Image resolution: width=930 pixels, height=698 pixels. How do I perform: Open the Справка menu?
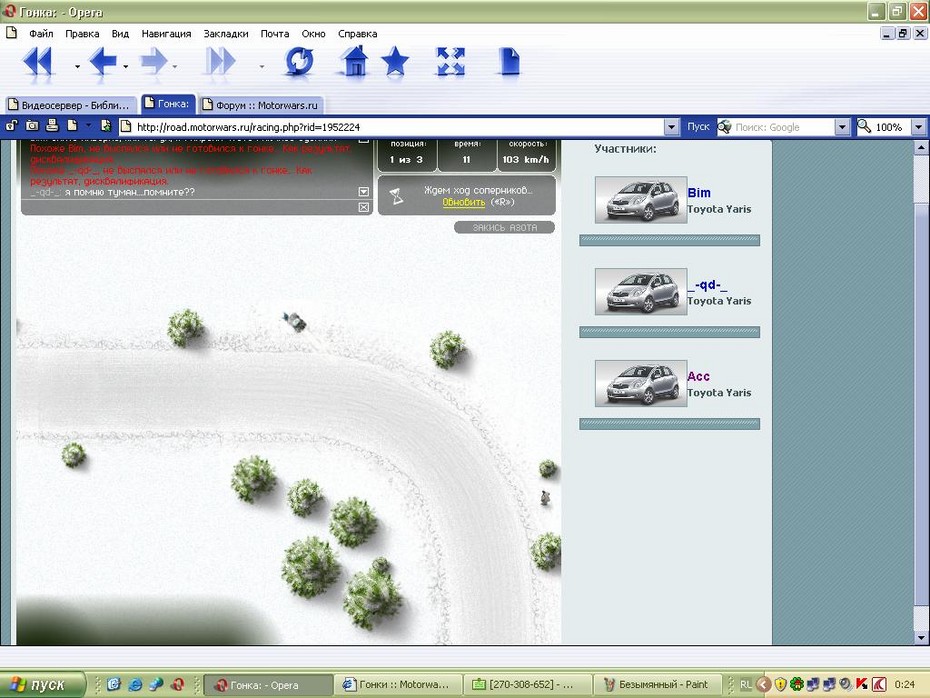click(x=358, y=34)
